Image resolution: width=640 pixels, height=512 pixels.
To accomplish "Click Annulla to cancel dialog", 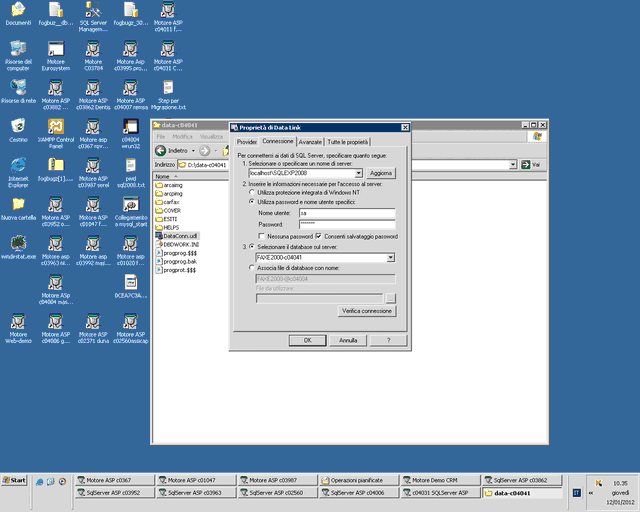I will (348, 340).
